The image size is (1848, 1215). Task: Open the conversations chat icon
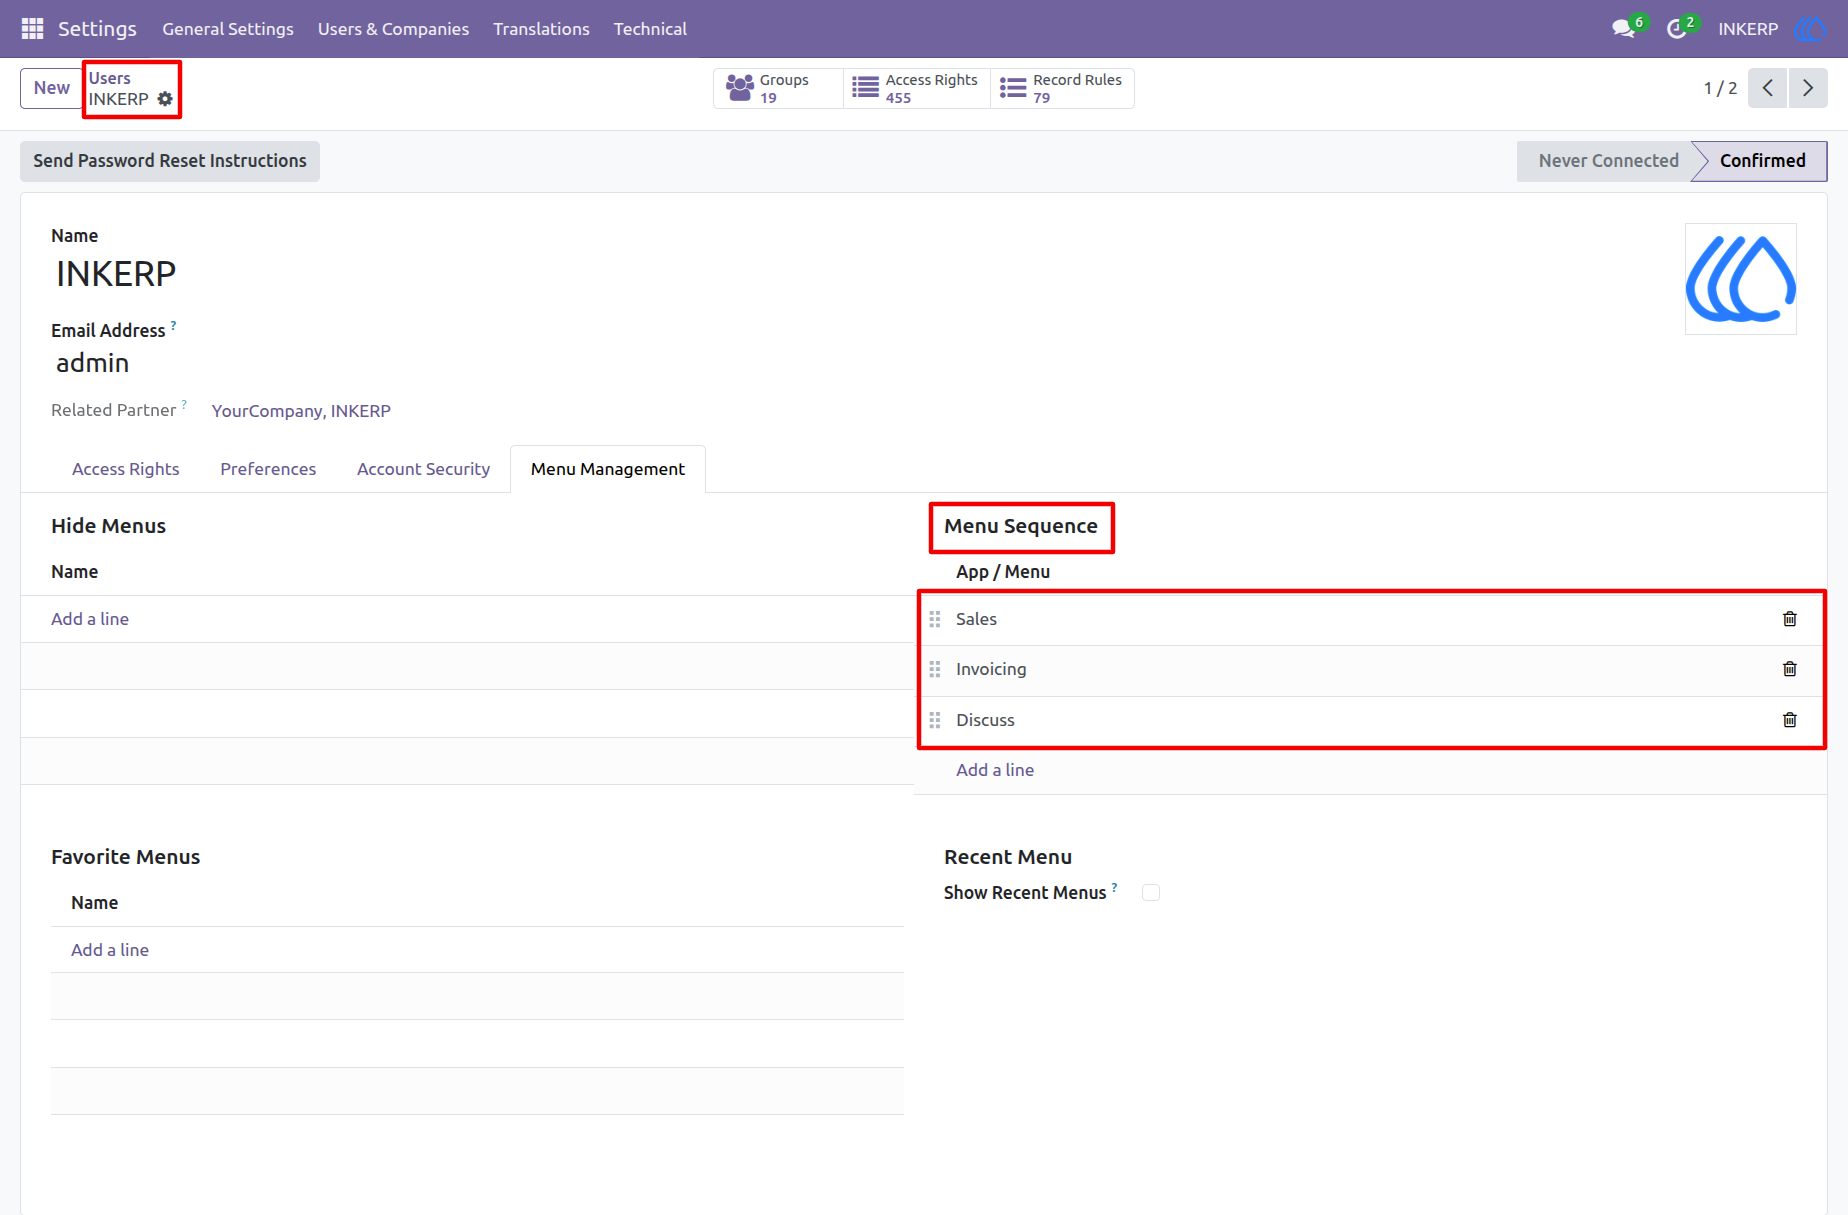click(x=1623, y=29)
